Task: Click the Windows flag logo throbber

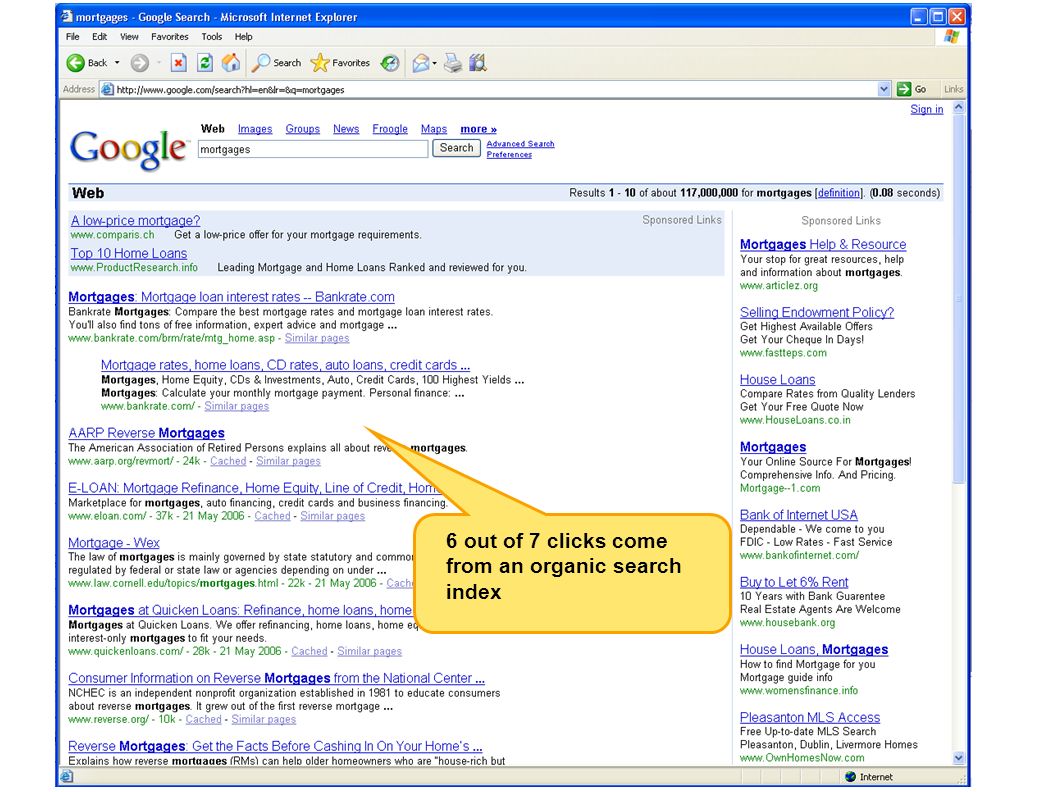Action: 952,36
